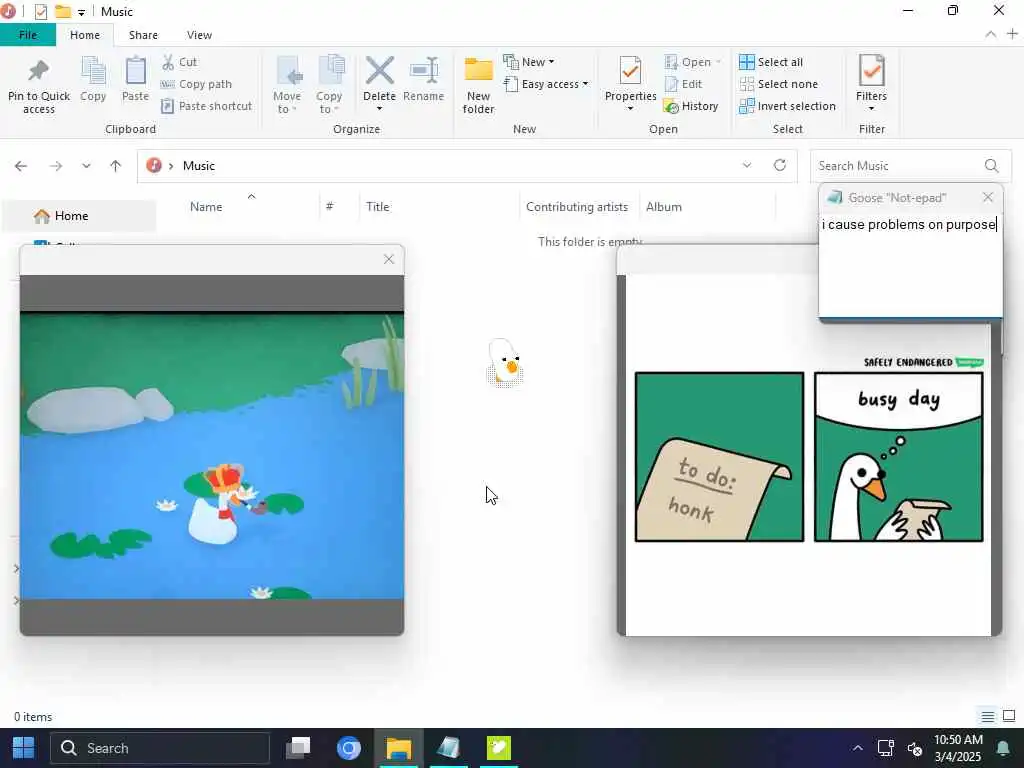Expand the Easy access dropdown
Screen dimensions: 1024x768
pos(547,84)
